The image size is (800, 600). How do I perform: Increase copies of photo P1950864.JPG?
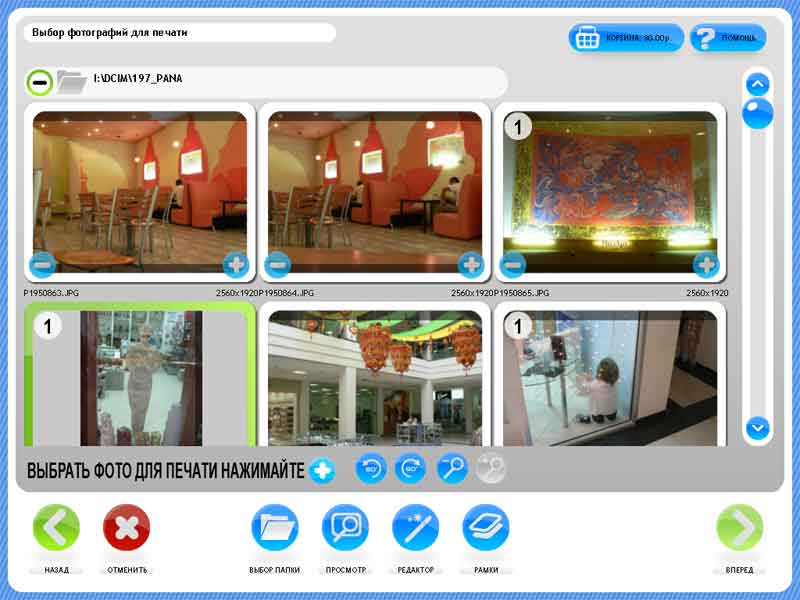(470, 265)
